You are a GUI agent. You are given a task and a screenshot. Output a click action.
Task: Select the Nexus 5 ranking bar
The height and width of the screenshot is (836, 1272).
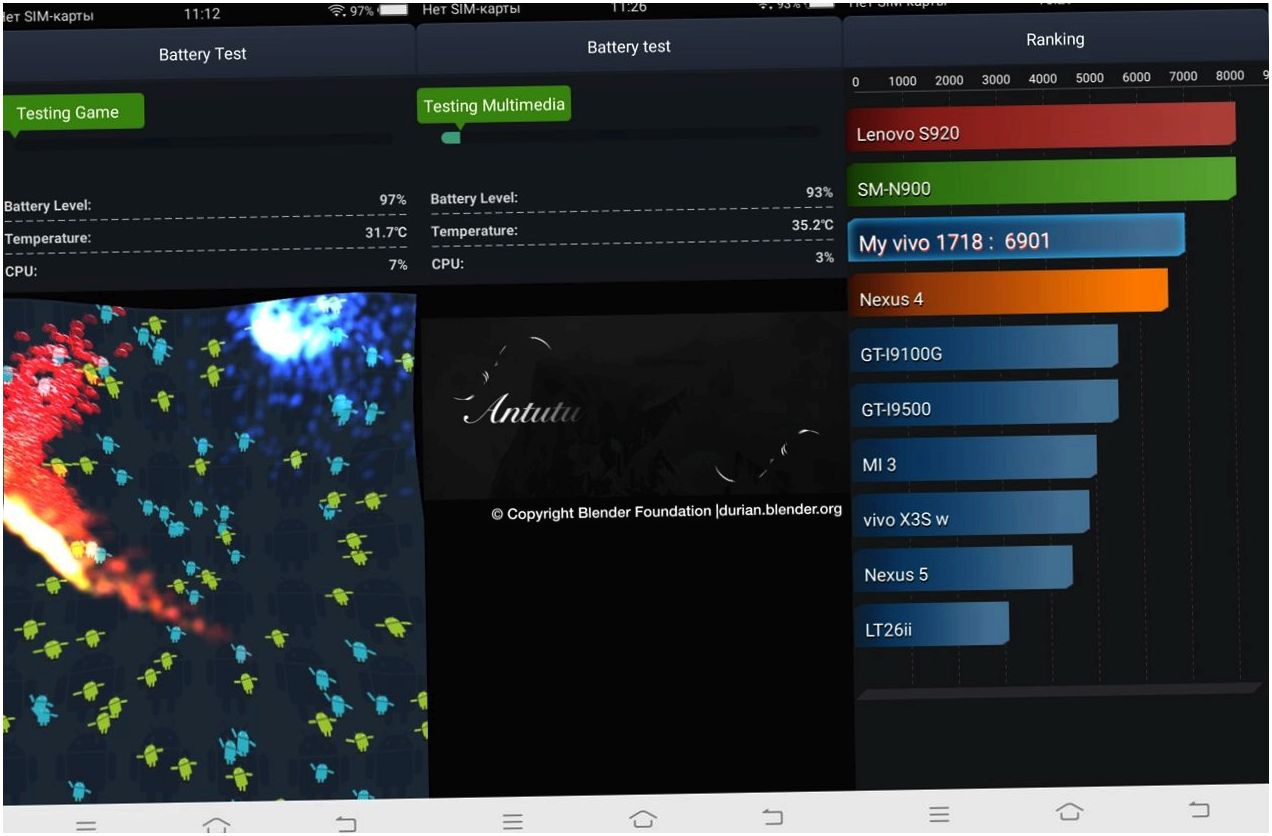point(964,569)
